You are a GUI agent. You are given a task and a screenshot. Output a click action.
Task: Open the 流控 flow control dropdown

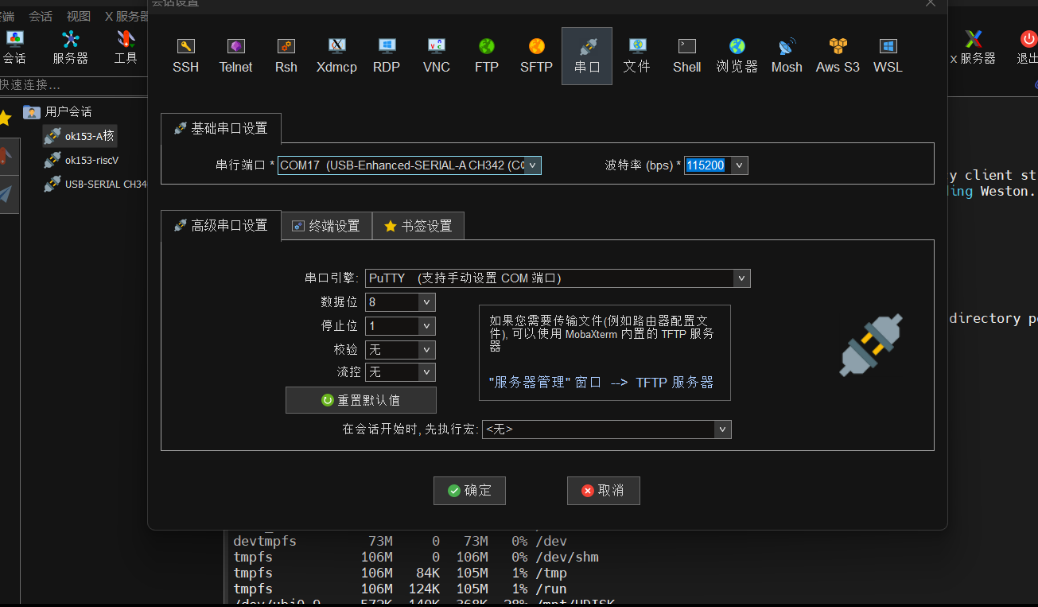[426, 373]
